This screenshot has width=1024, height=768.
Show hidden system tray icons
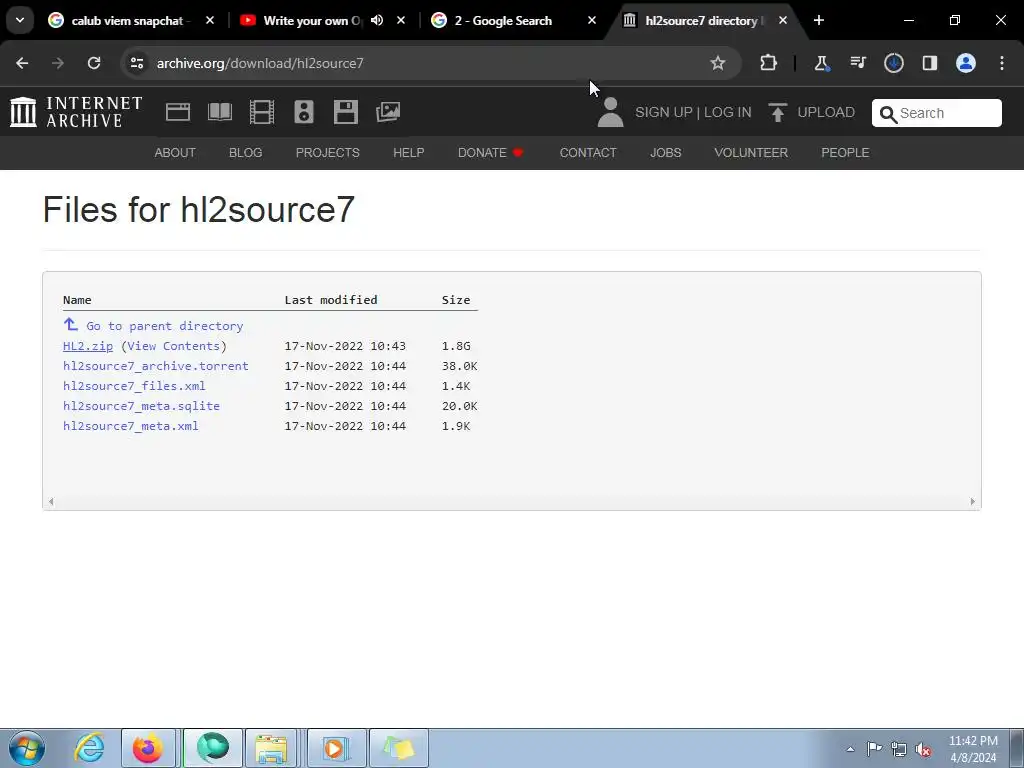tap(850, 749)
